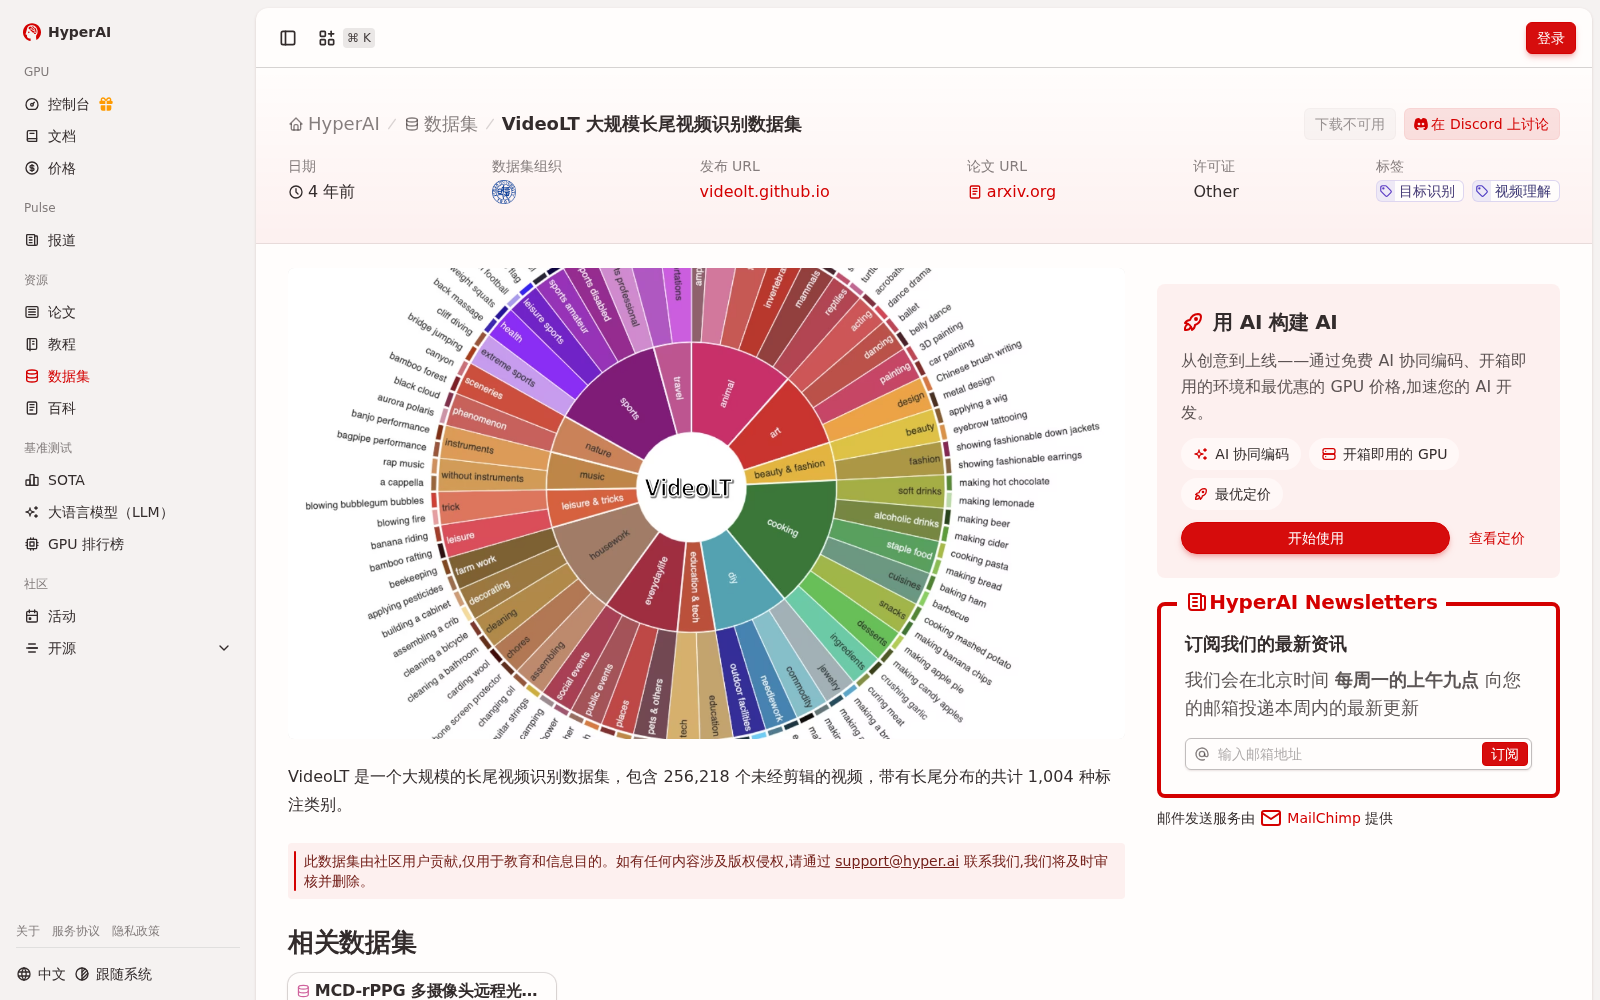Focus the 输入邮箱地址 email field
The image size is (1600, 1000).
pos(1345,754)
